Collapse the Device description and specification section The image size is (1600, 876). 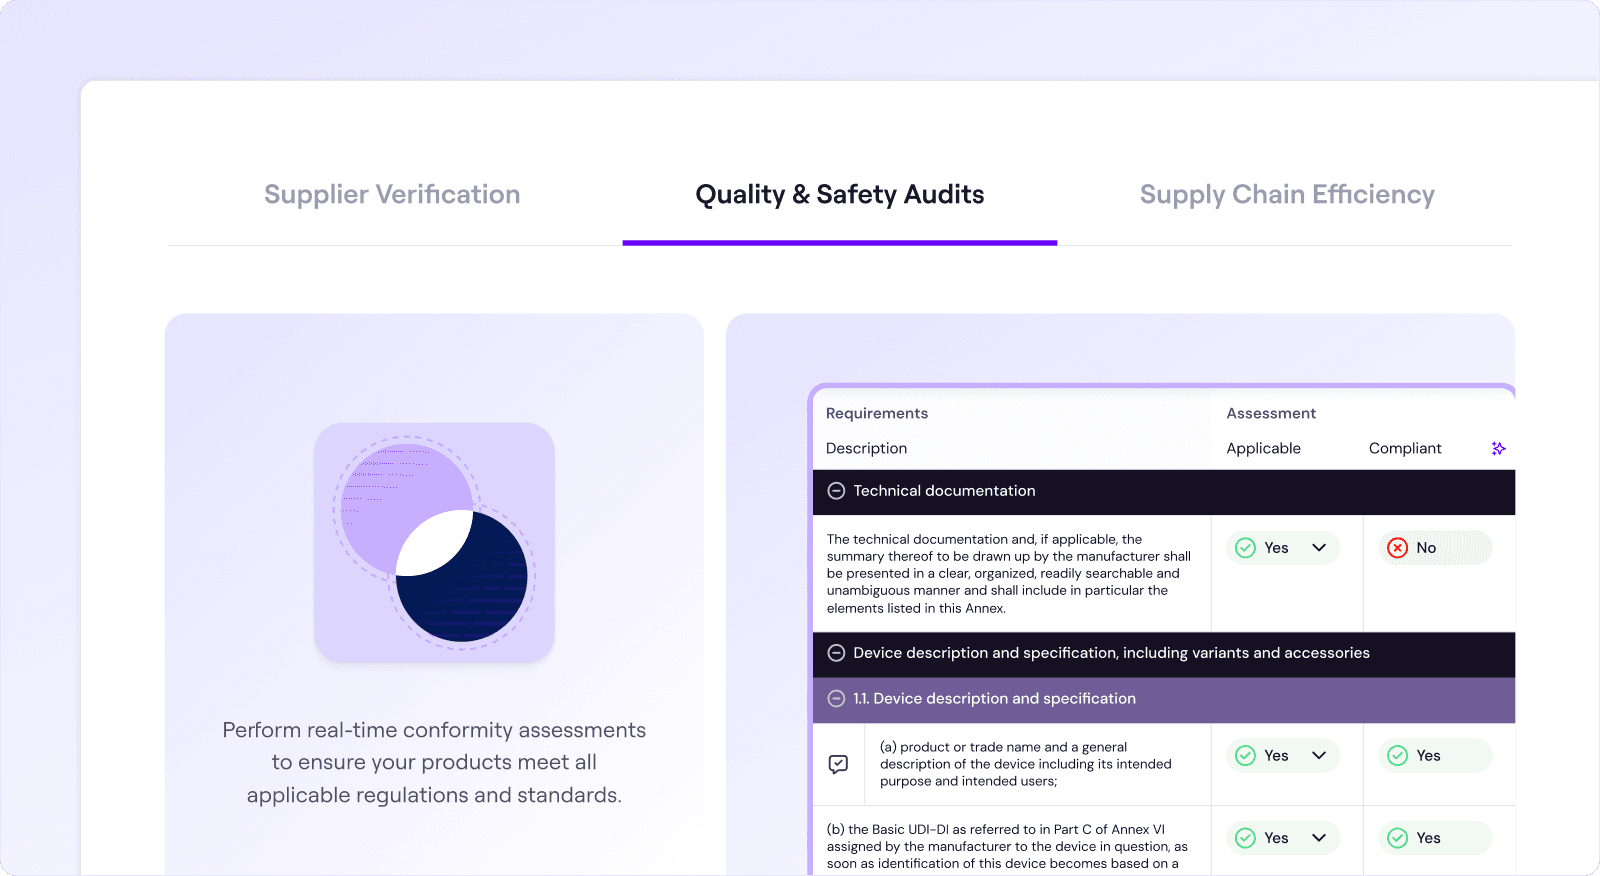tap(835, 653)
